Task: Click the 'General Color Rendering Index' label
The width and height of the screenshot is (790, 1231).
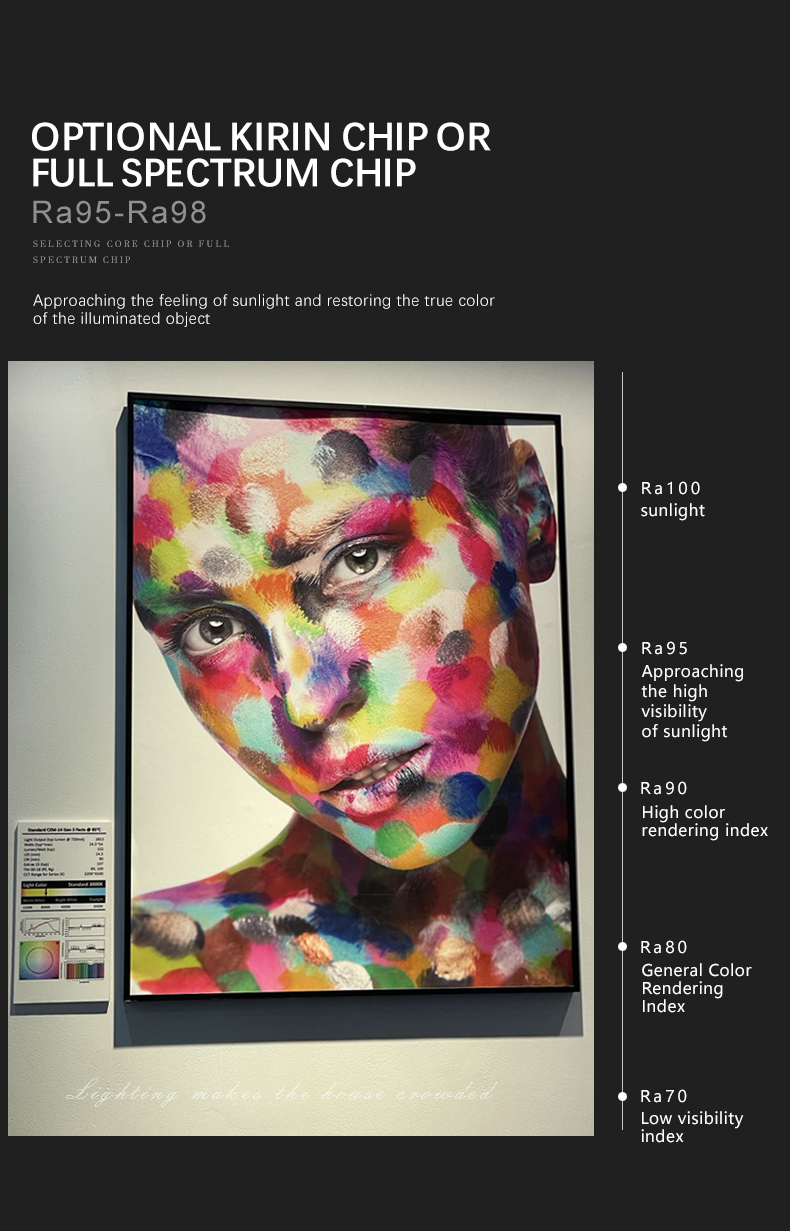Action: pyautogui.click(x=696, y=988)
